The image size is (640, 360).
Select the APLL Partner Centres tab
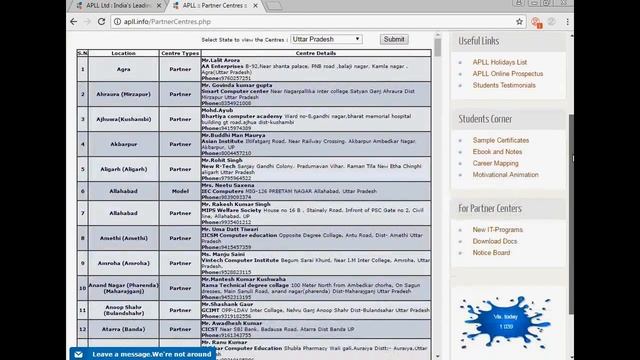click(214, 5)
